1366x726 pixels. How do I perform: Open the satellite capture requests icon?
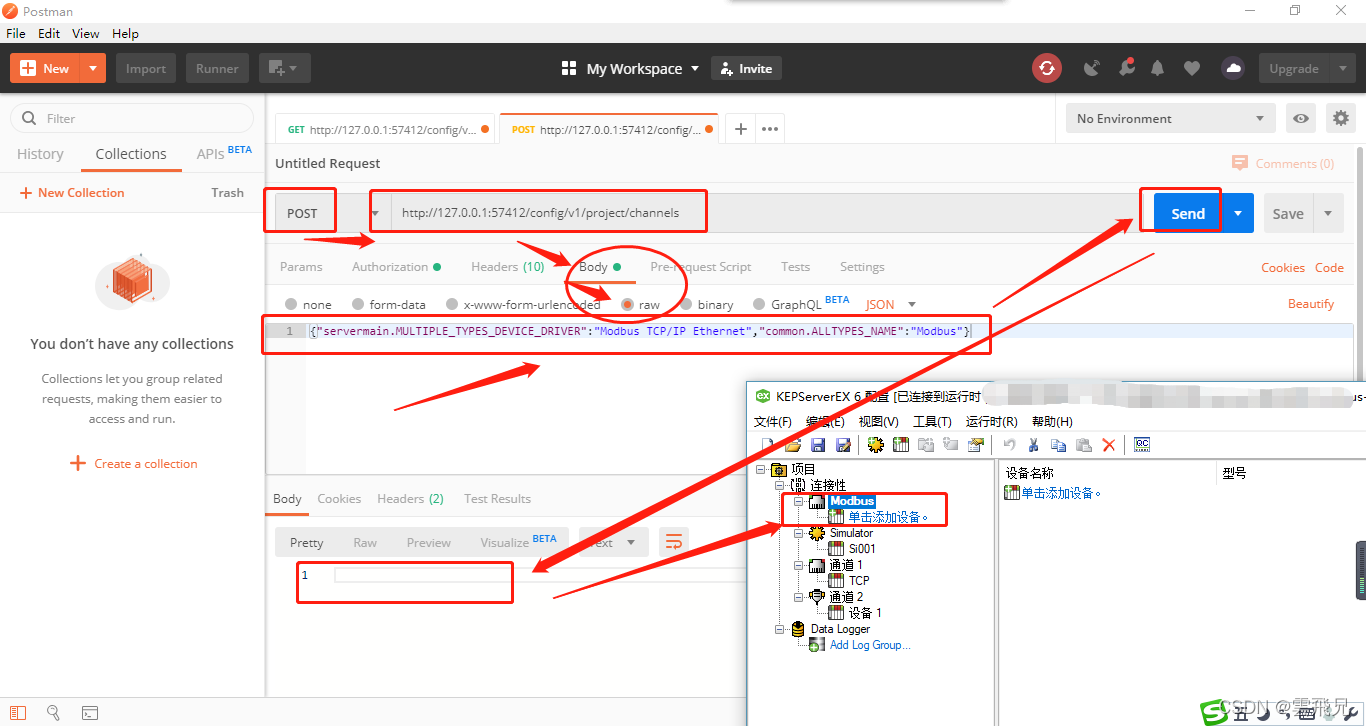pyautogui.click(x=1092, y=68)
